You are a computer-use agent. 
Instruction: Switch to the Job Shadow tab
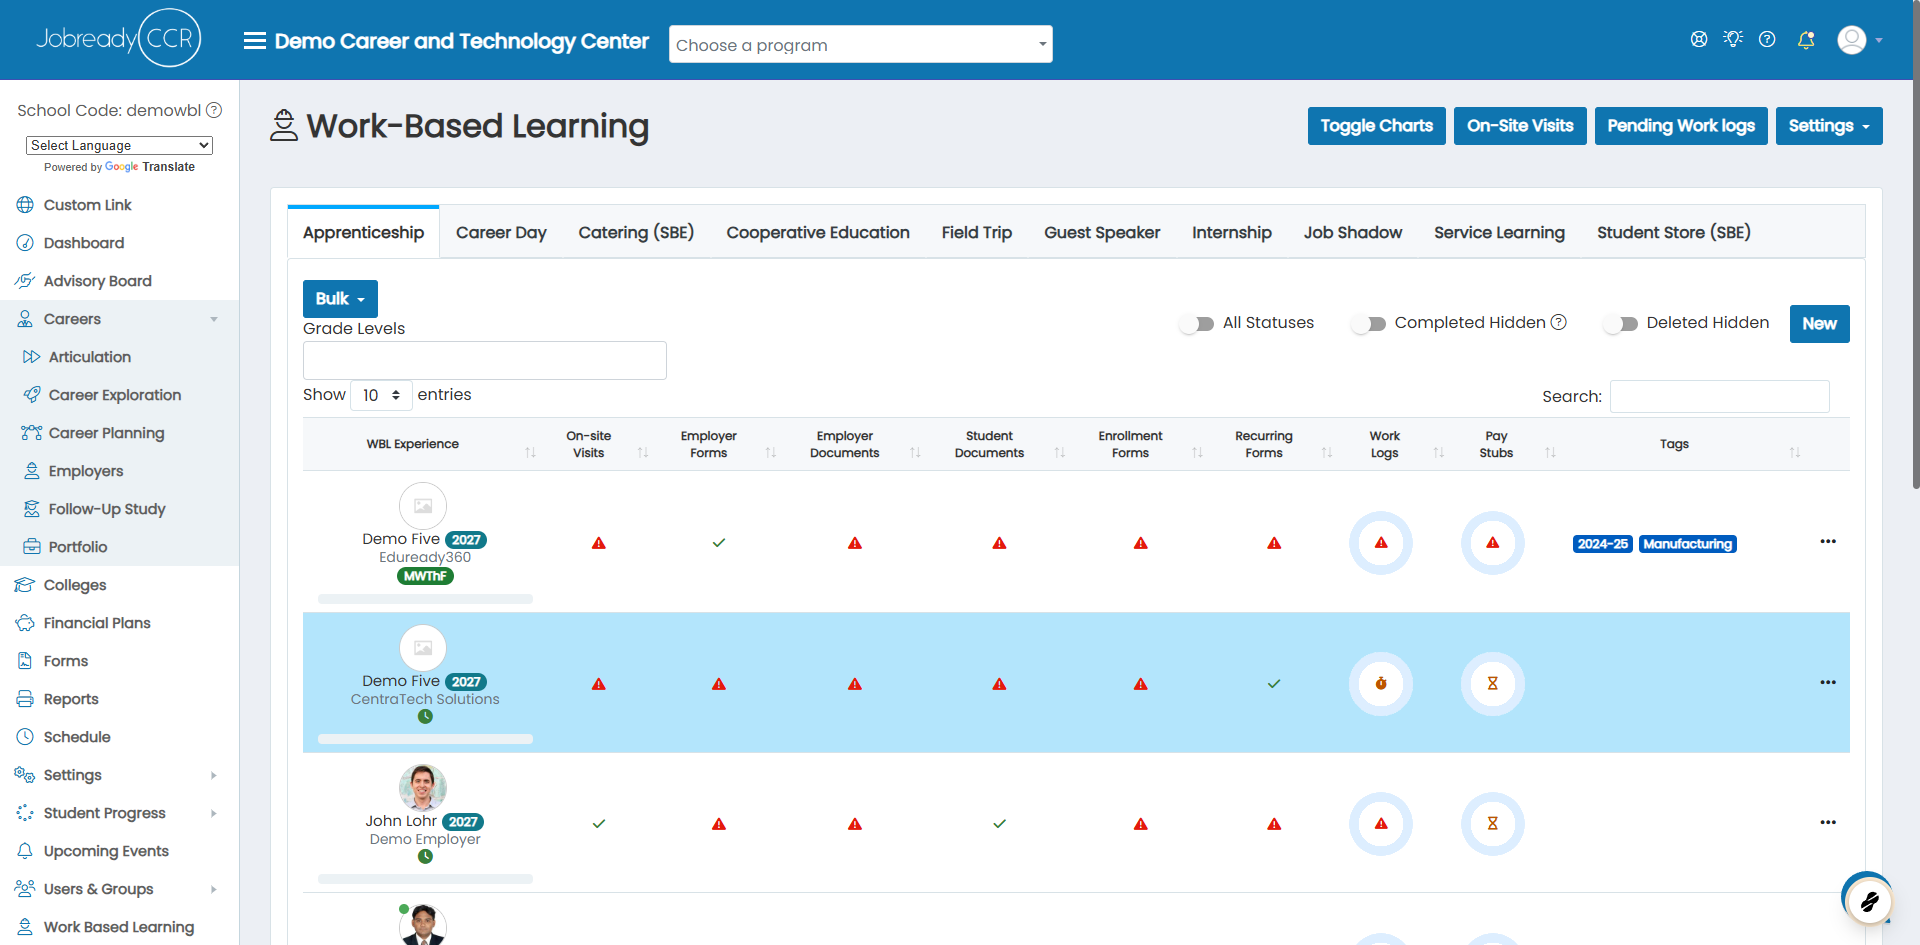click(x=1353, y=233)
